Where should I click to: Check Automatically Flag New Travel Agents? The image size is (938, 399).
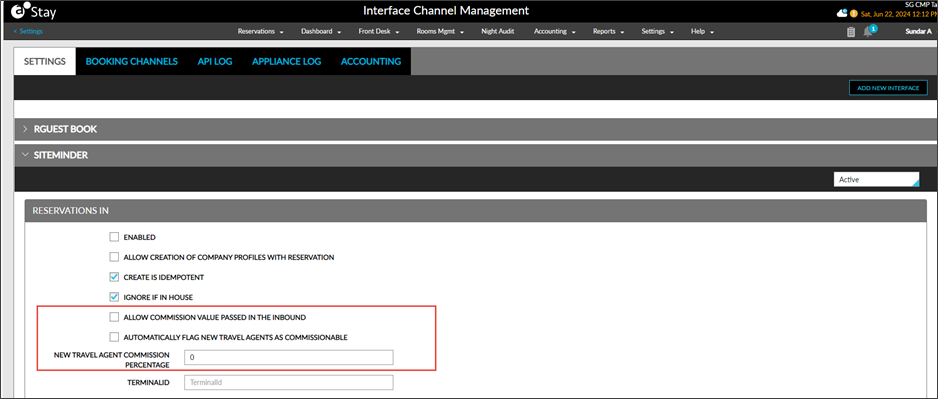[x=114, y=337]
